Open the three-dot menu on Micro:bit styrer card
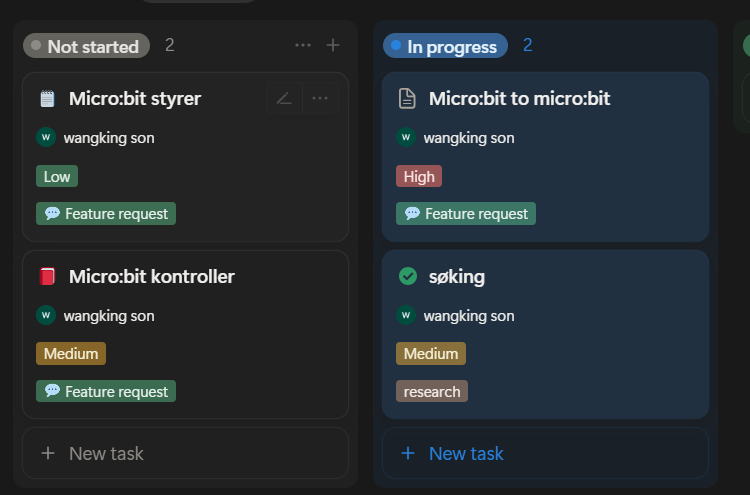 (320, 98)
